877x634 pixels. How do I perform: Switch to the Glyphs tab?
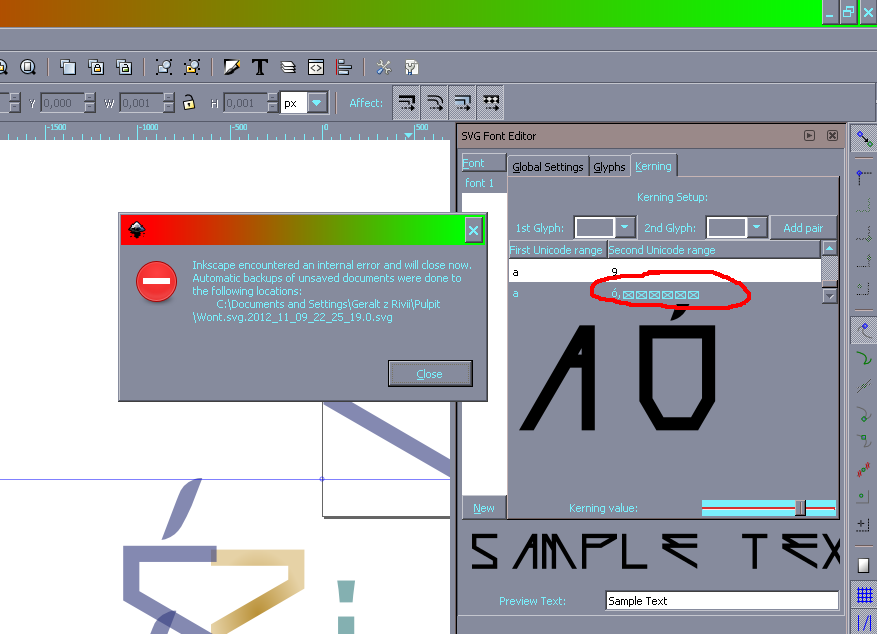coord(608,166)
